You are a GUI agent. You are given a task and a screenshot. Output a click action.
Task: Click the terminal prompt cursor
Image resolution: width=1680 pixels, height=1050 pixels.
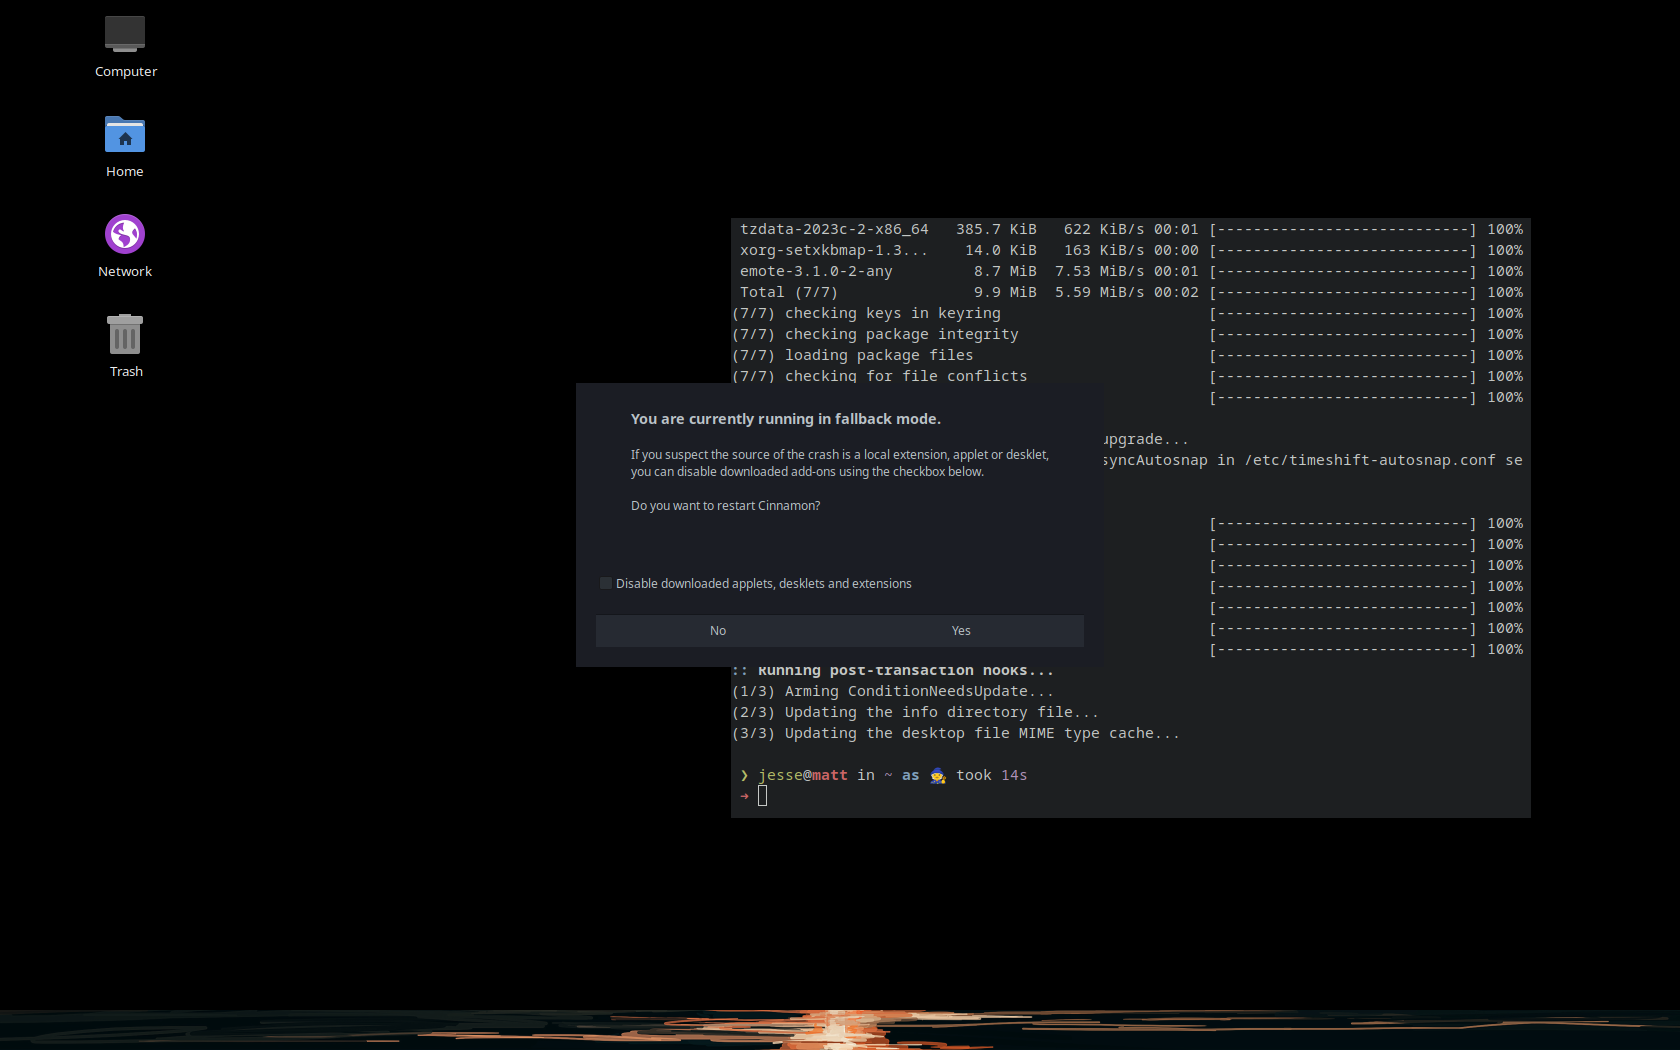(762, 796)
